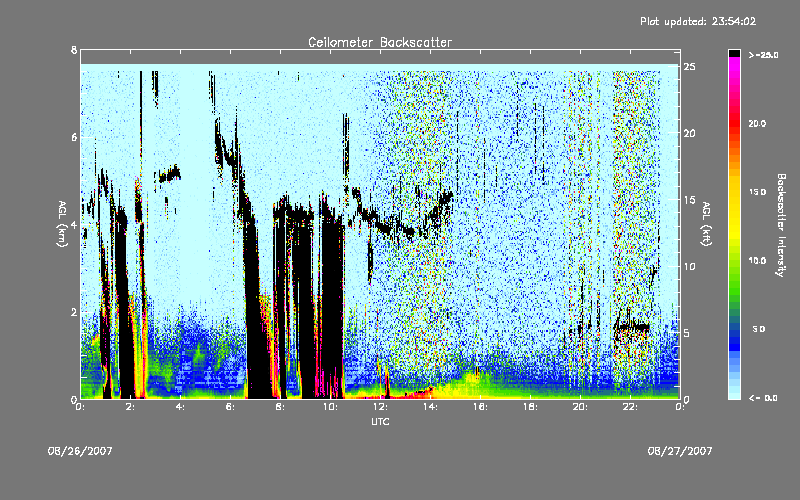
Task: Pick the dark blue band near 5.0
Action: pos(734,334)
